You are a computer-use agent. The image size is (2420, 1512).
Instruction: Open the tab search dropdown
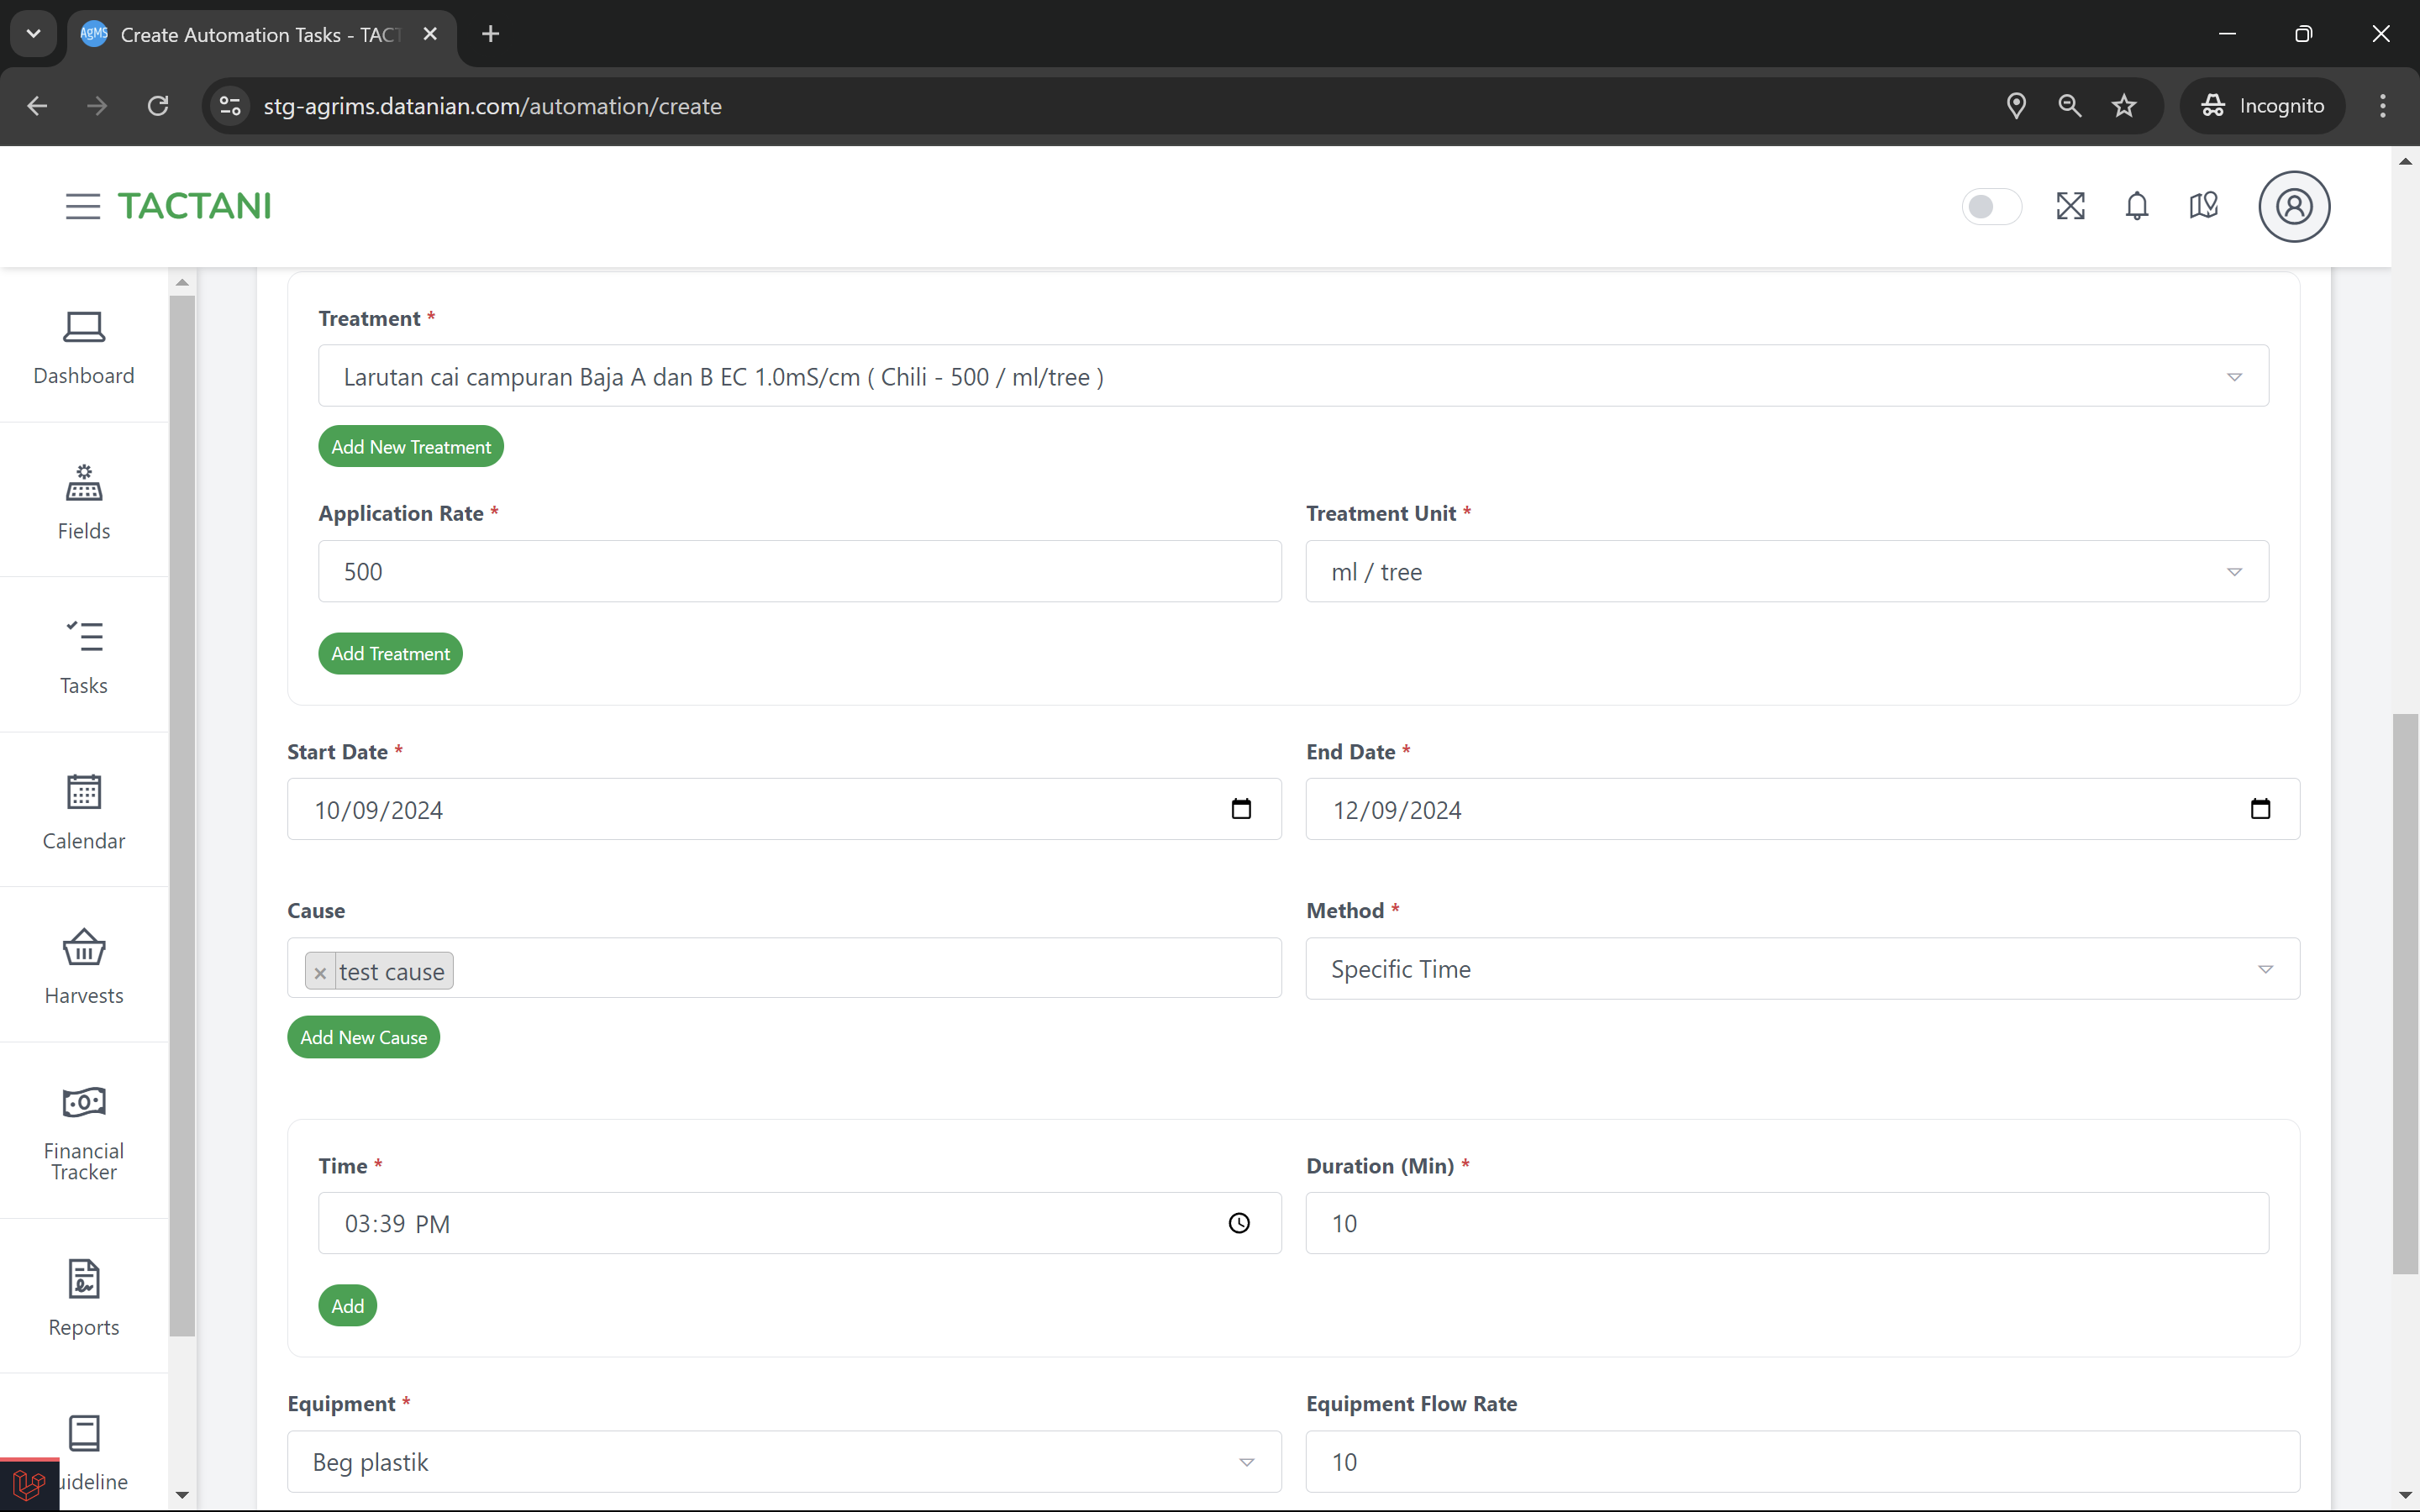33,34
